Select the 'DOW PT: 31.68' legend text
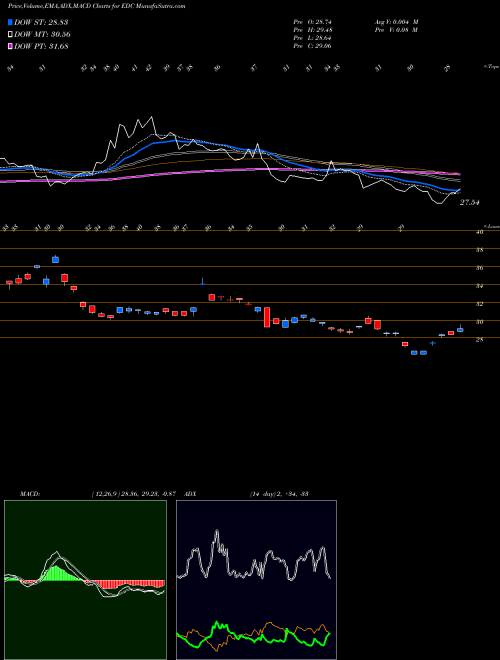 tap(41, 46)
